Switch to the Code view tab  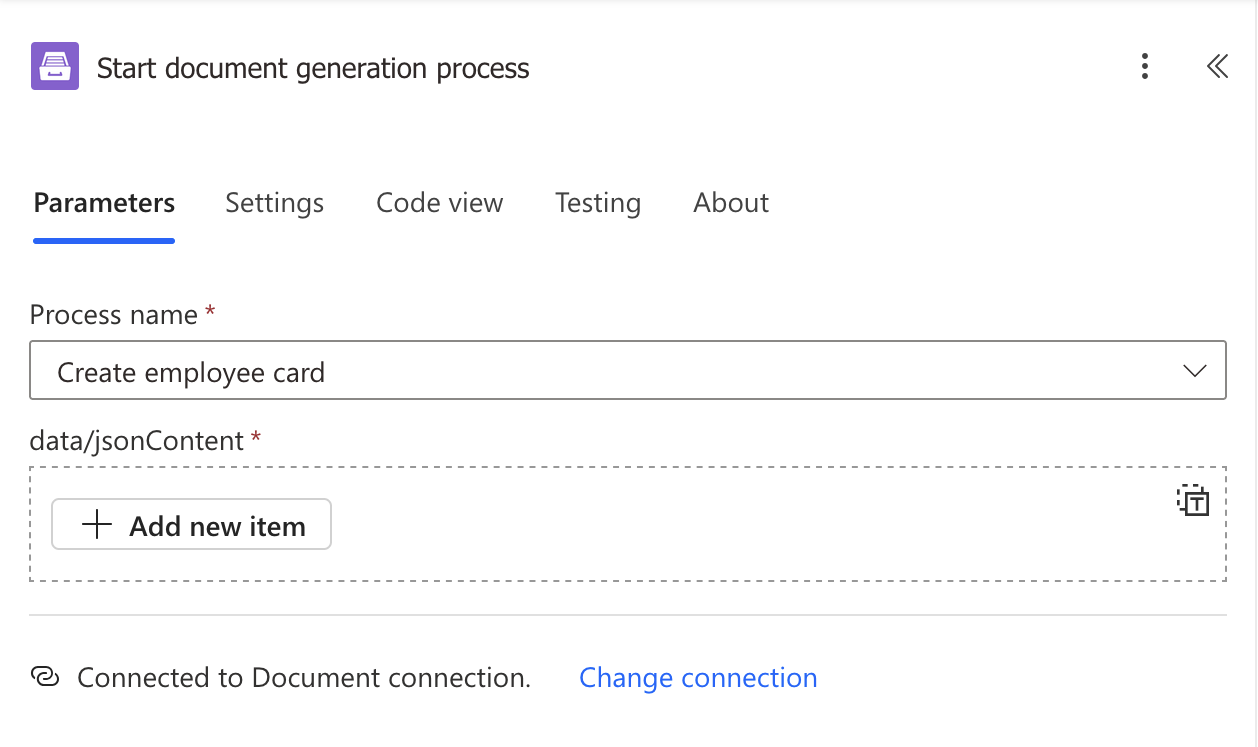coord(439,203)
